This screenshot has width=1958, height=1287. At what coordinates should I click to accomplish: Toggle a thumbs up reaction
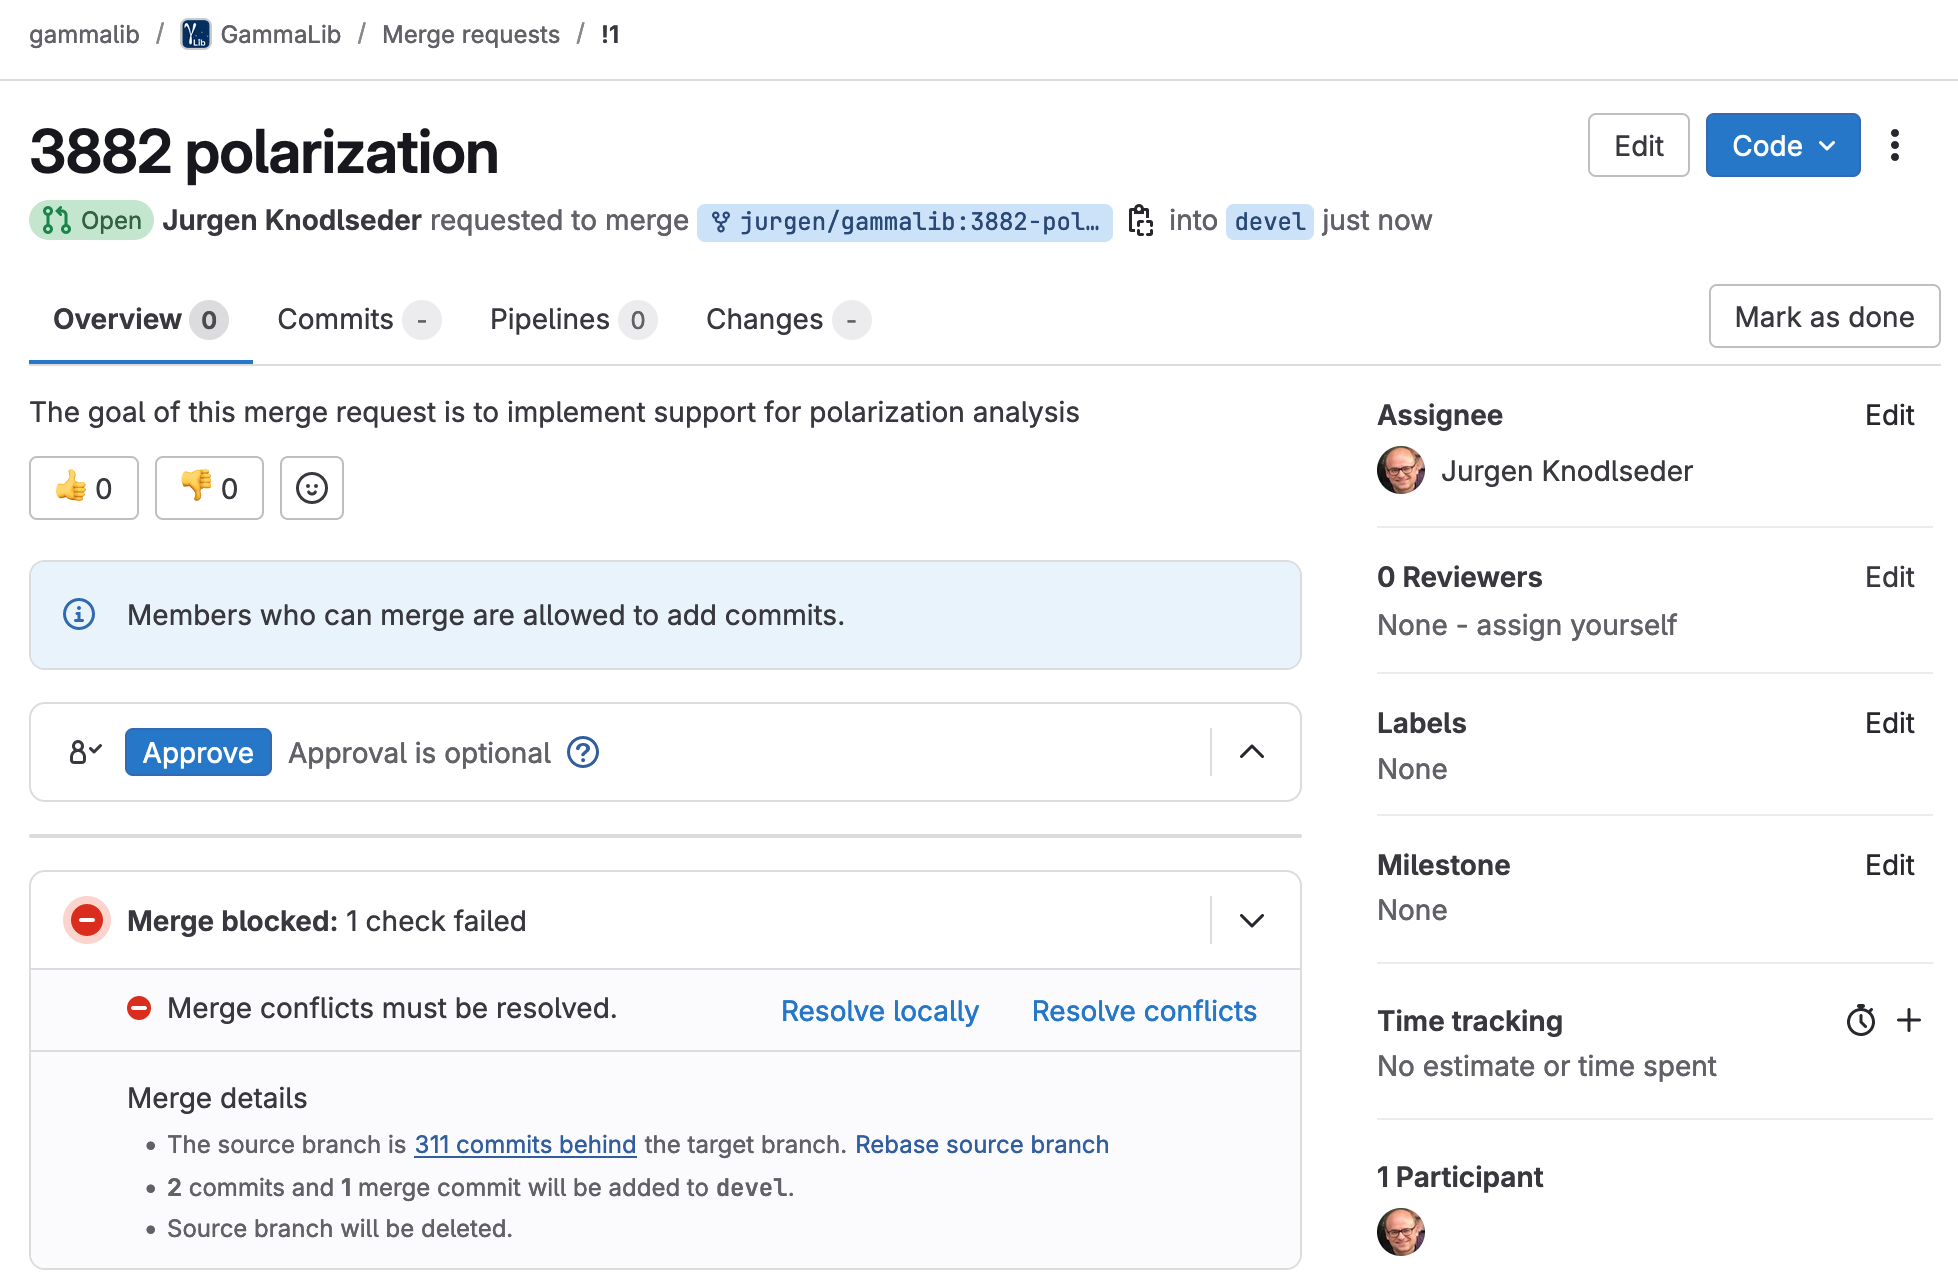point(83,488)
